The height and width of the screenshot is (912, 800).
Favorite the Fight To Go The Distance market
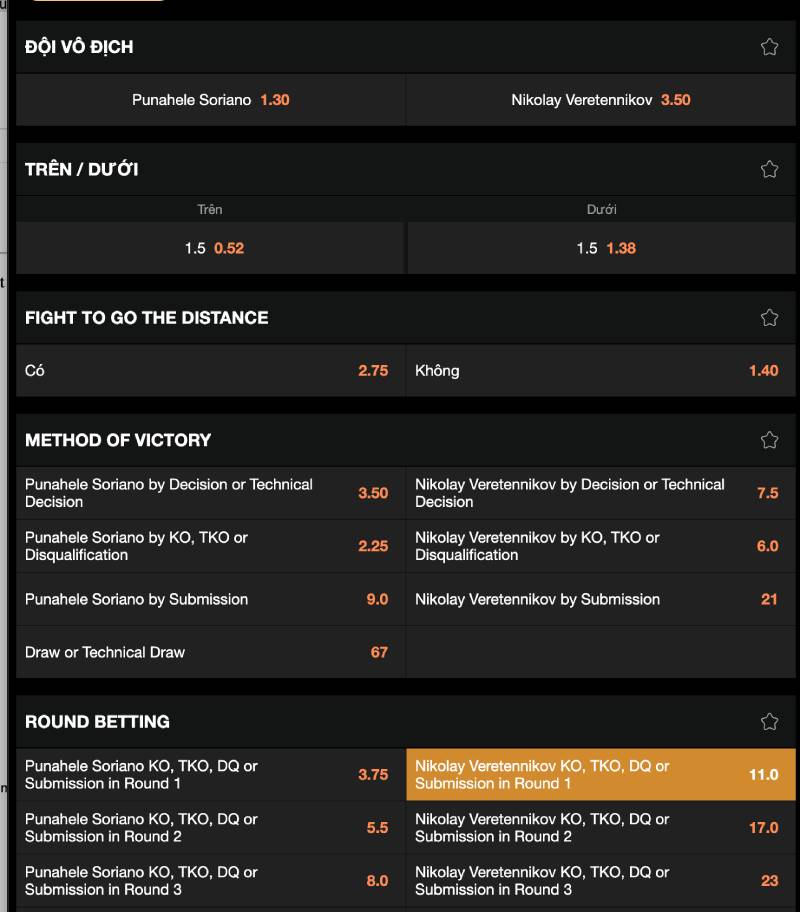(x=769, y=318)
